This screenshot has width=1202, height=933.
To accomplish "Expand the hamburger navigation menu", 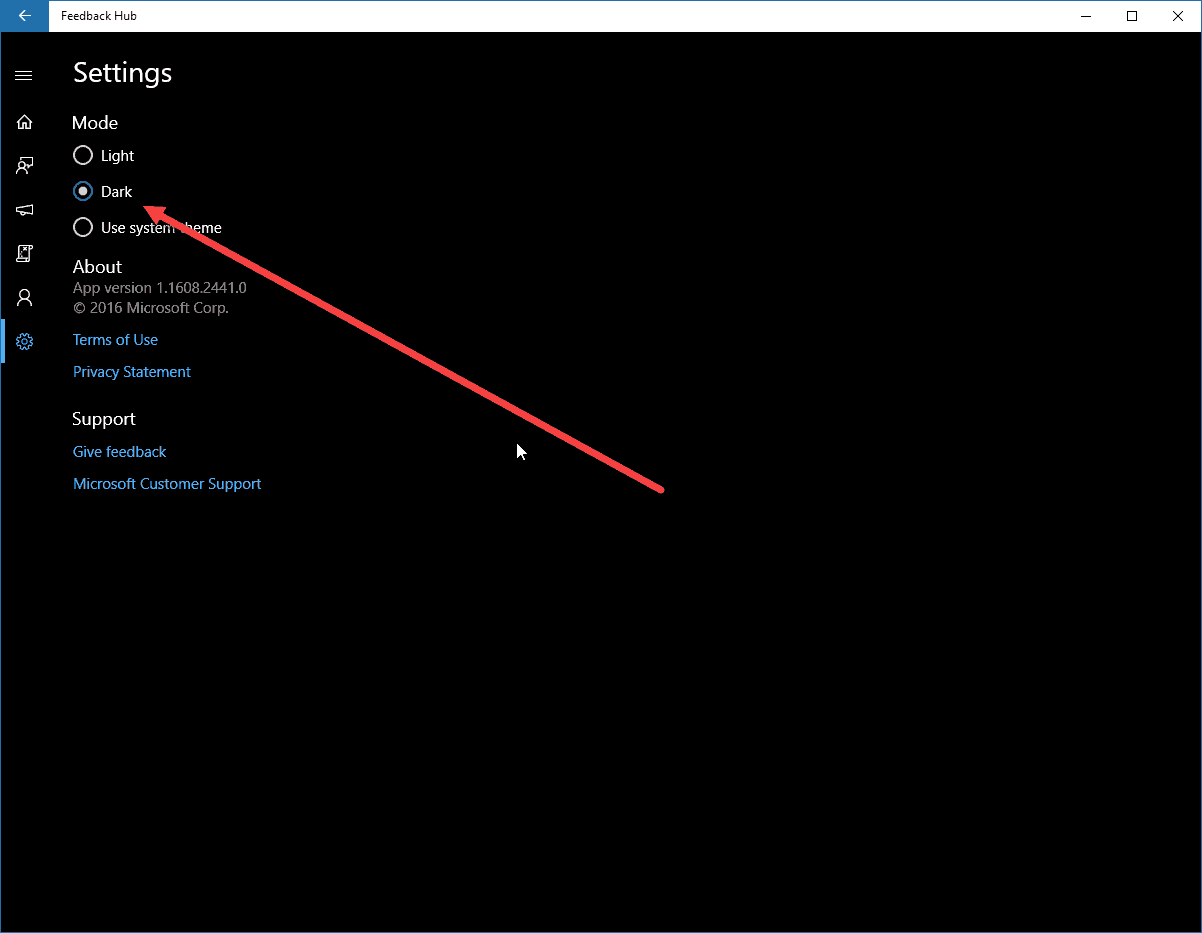I will pyautogui.click(x=24, y=76).
